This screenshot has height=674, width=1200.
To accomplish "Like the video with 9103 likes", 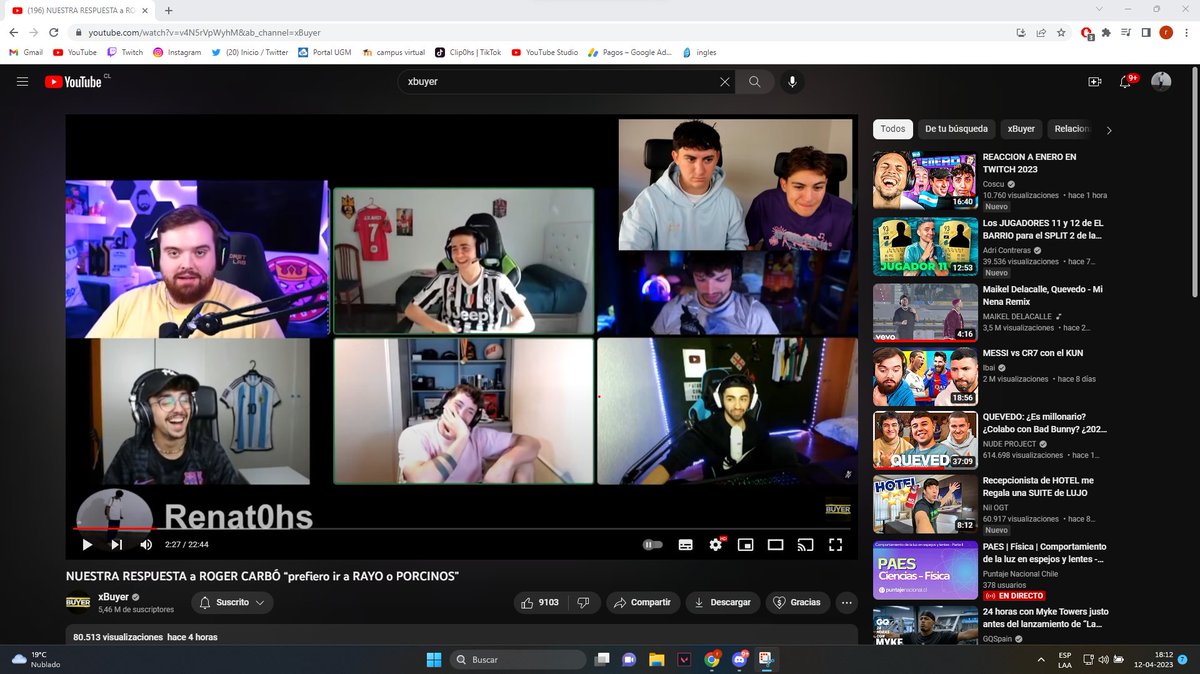I will tap(540, 602).
